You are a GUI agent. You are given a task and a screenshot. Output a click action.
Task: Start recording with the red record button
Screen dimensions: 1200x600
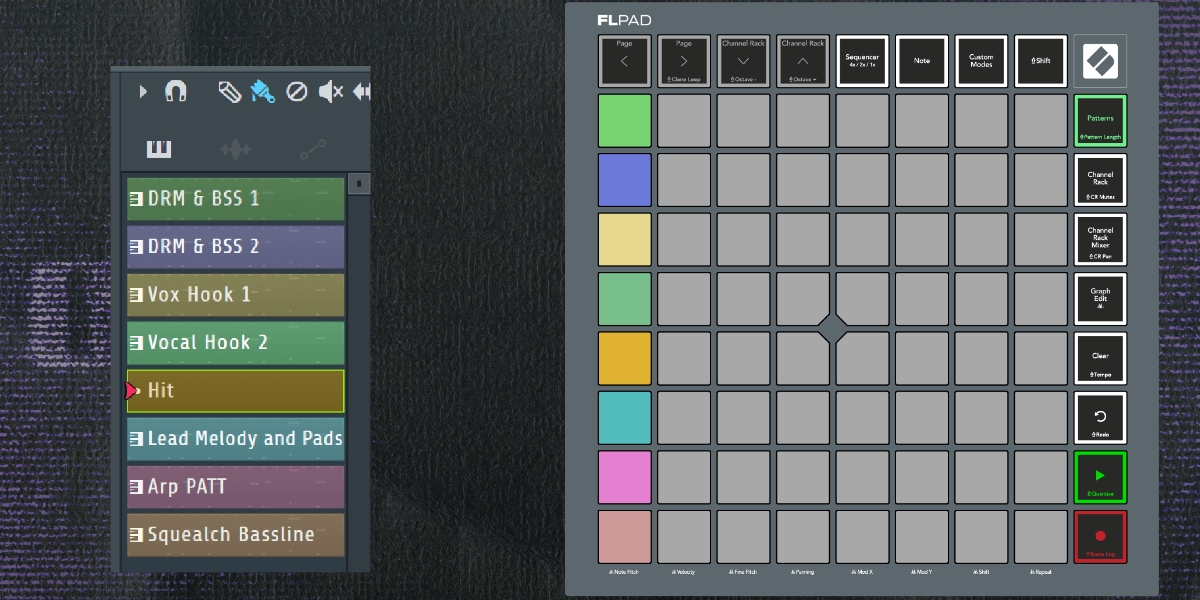[x=1100, y=537]
